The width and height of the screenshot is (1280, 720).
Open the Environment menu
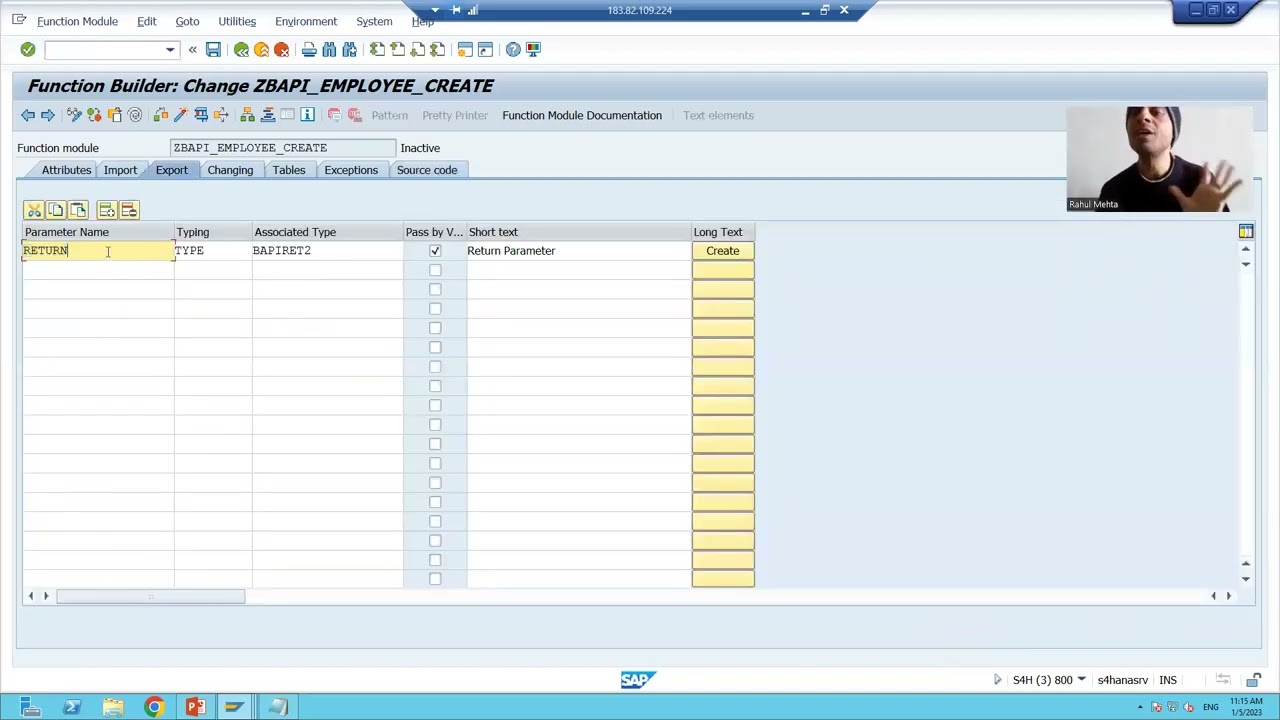(x=306, y=21)
